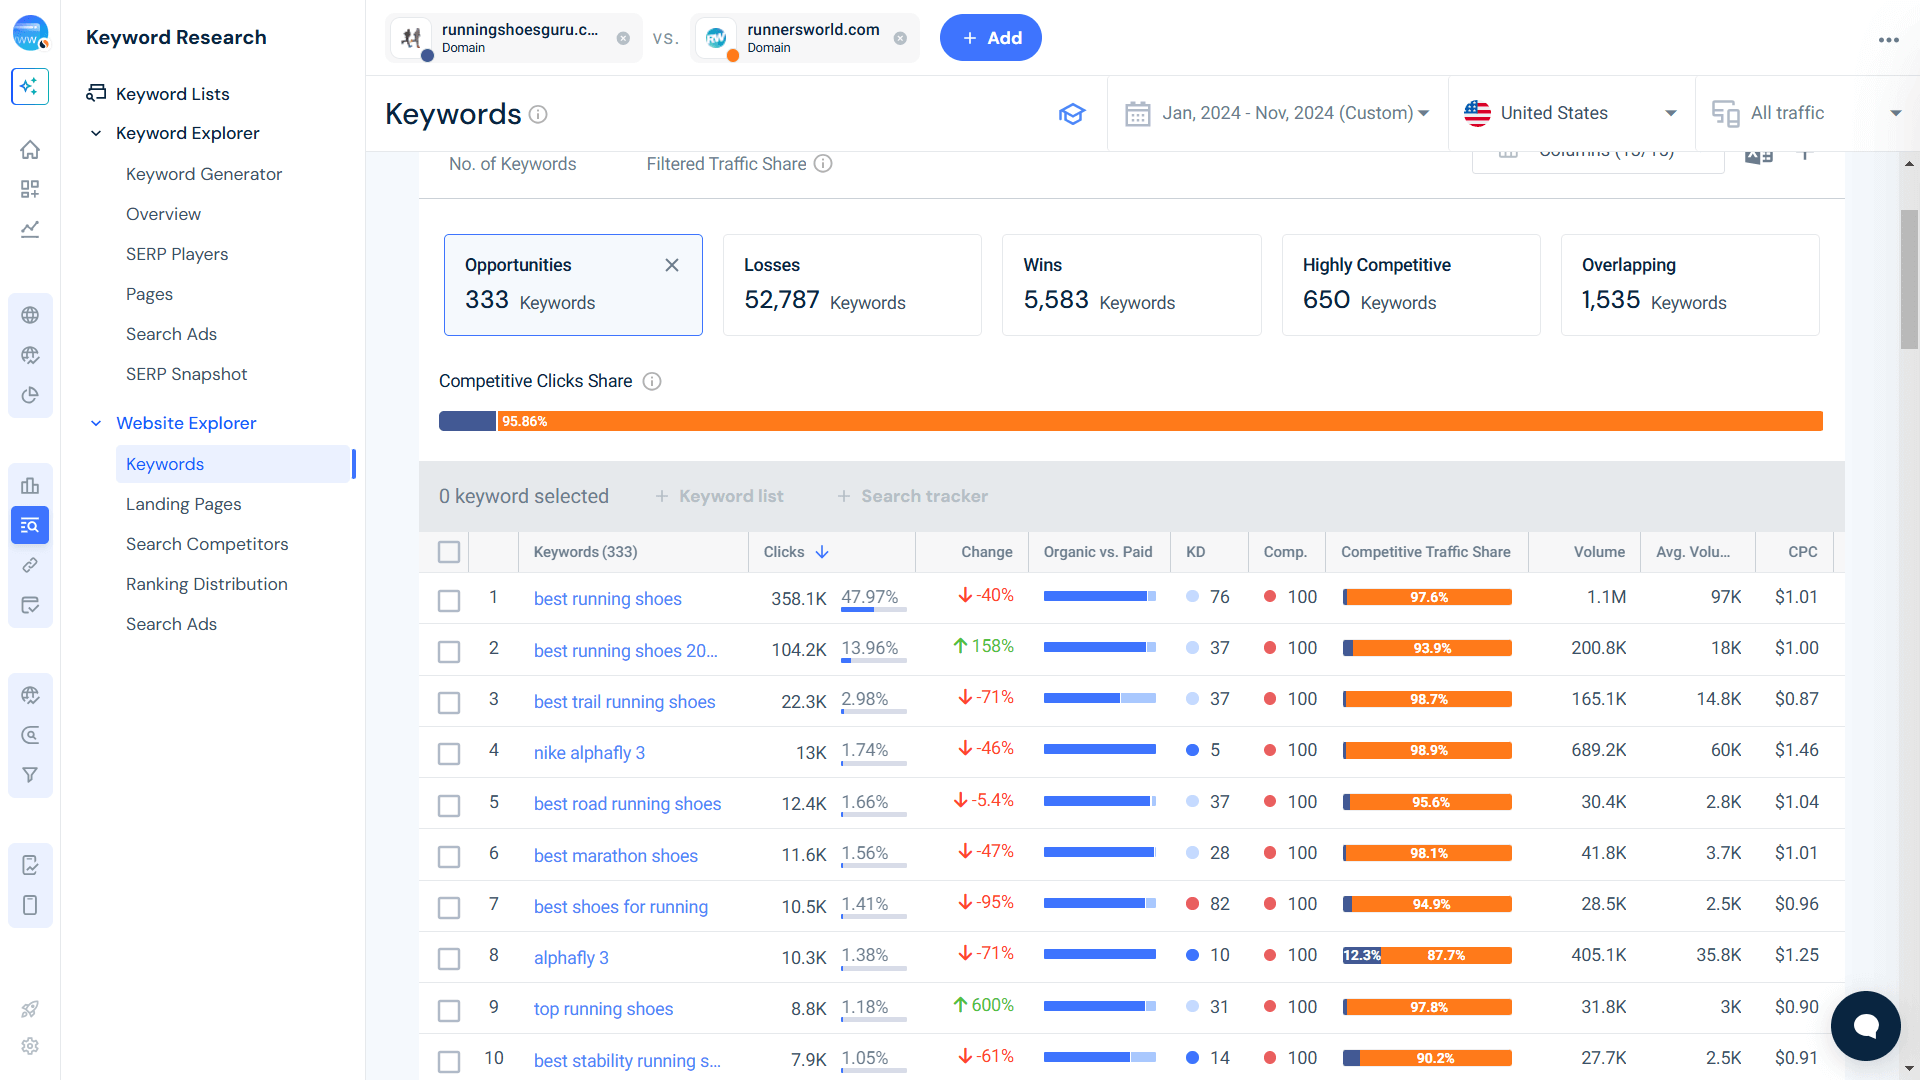Viewport: 1920px width, 1080px height.
Task: Click the Organic vs. Paid bar for top running shoes
Action: pos(1099,1007)
